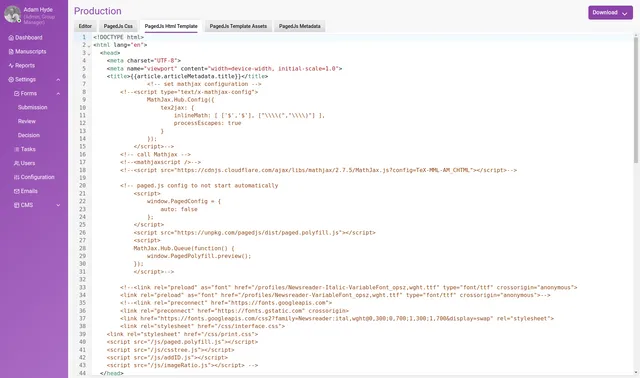Open Users management

28,163
